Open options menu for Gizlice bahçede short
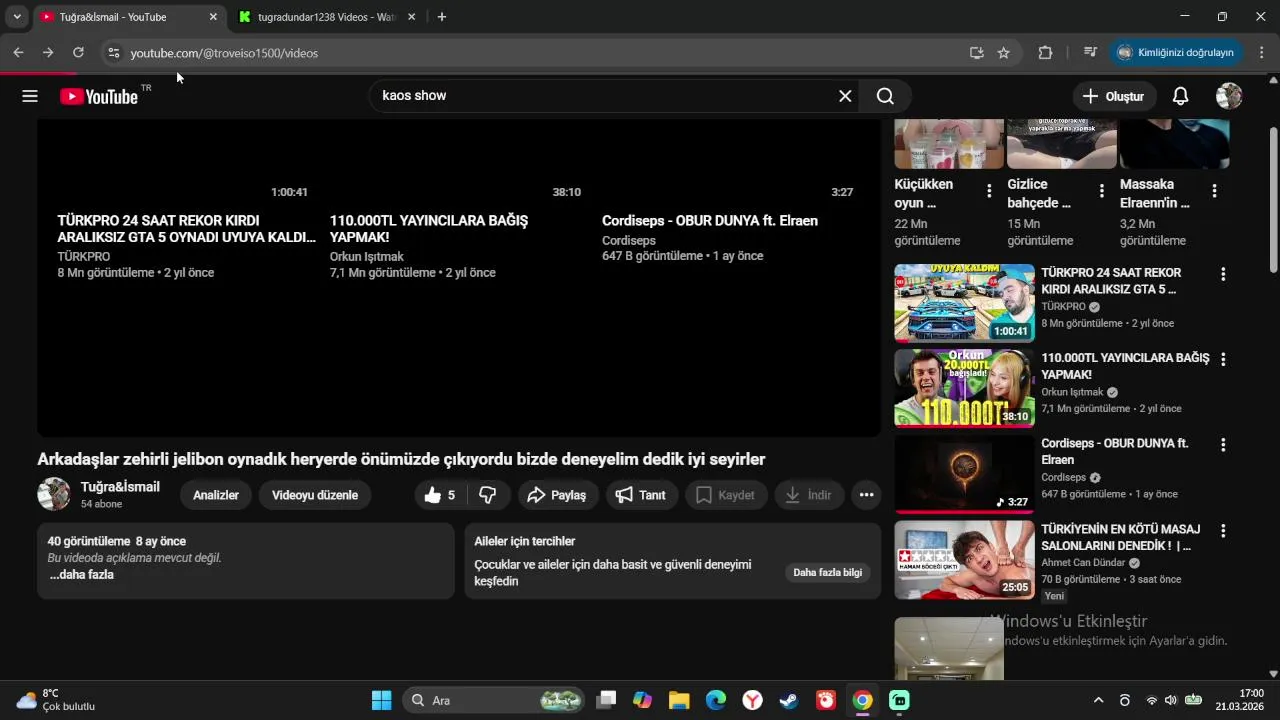This screenshot has width=1280, height=720. [x=1102, y=191]
